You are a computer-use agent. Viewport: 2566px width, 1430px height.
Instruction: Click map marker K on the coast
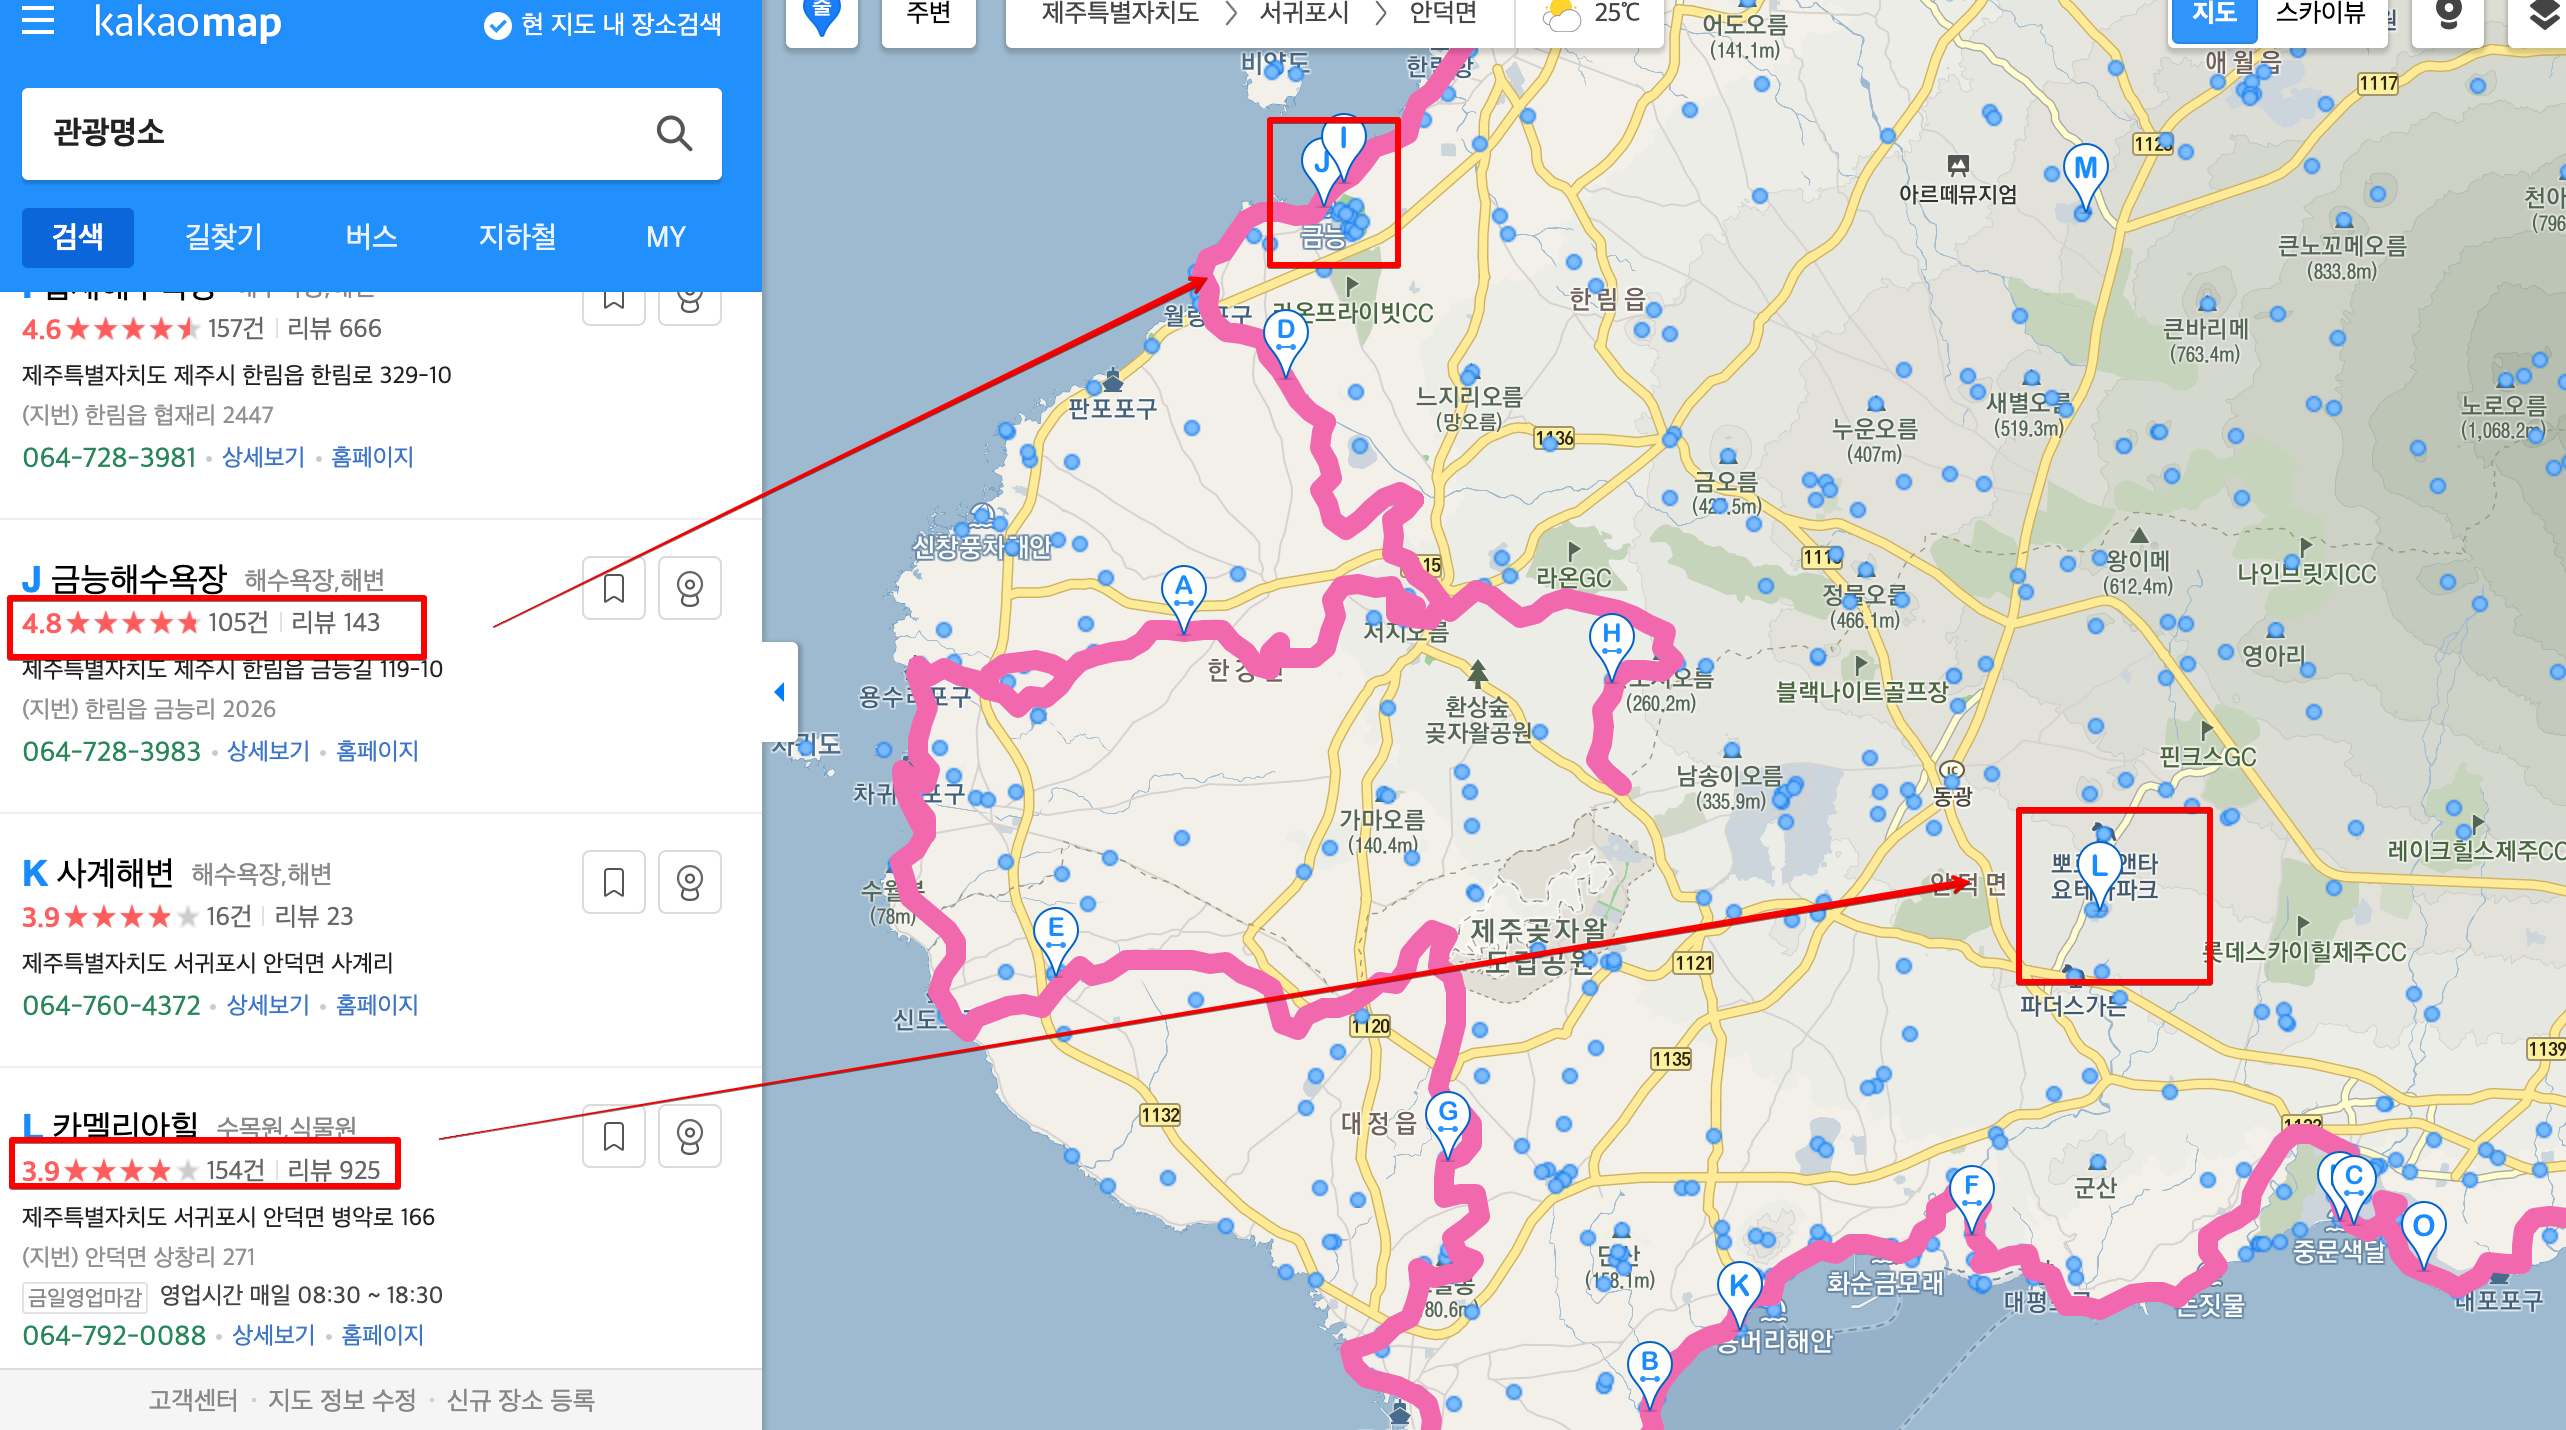point(1739,1287)
